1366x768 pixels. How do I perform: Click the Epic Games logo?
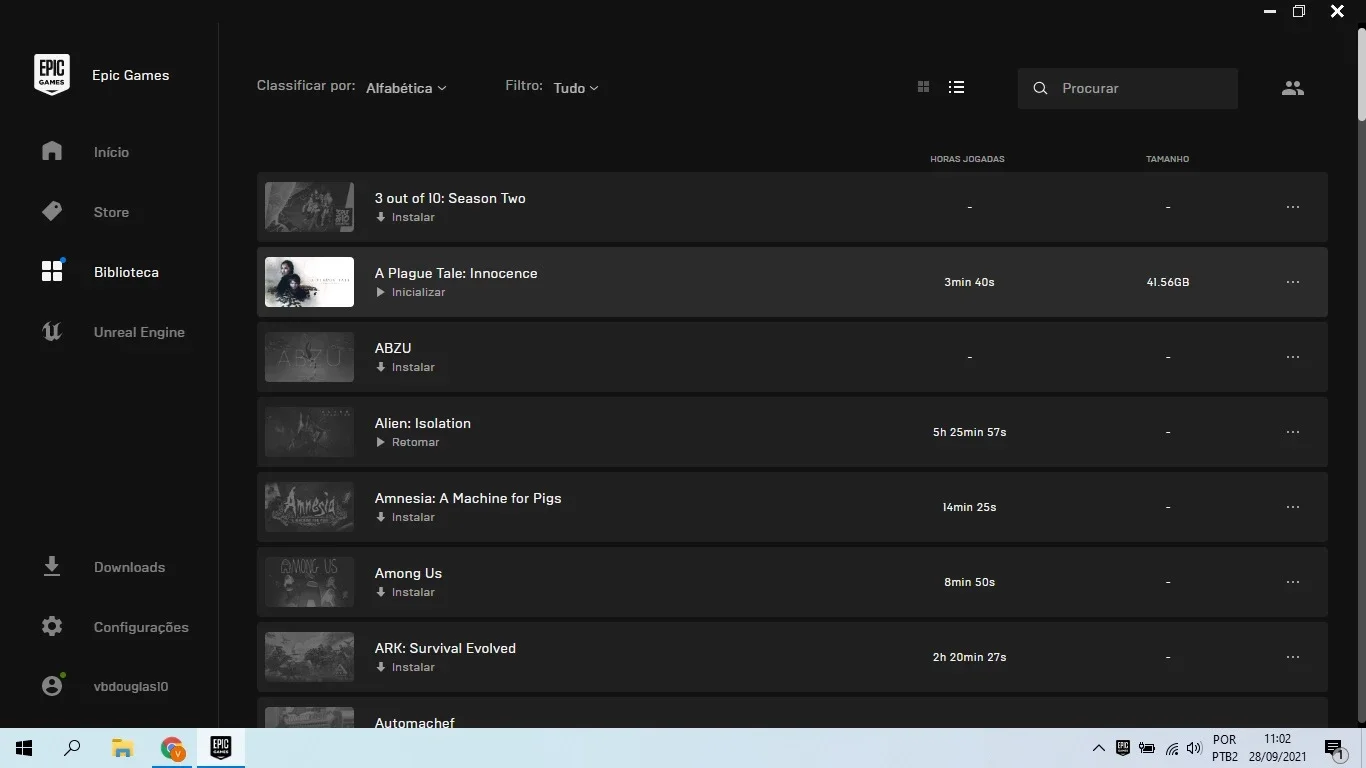pyautogui.click(x=52, y=75)
